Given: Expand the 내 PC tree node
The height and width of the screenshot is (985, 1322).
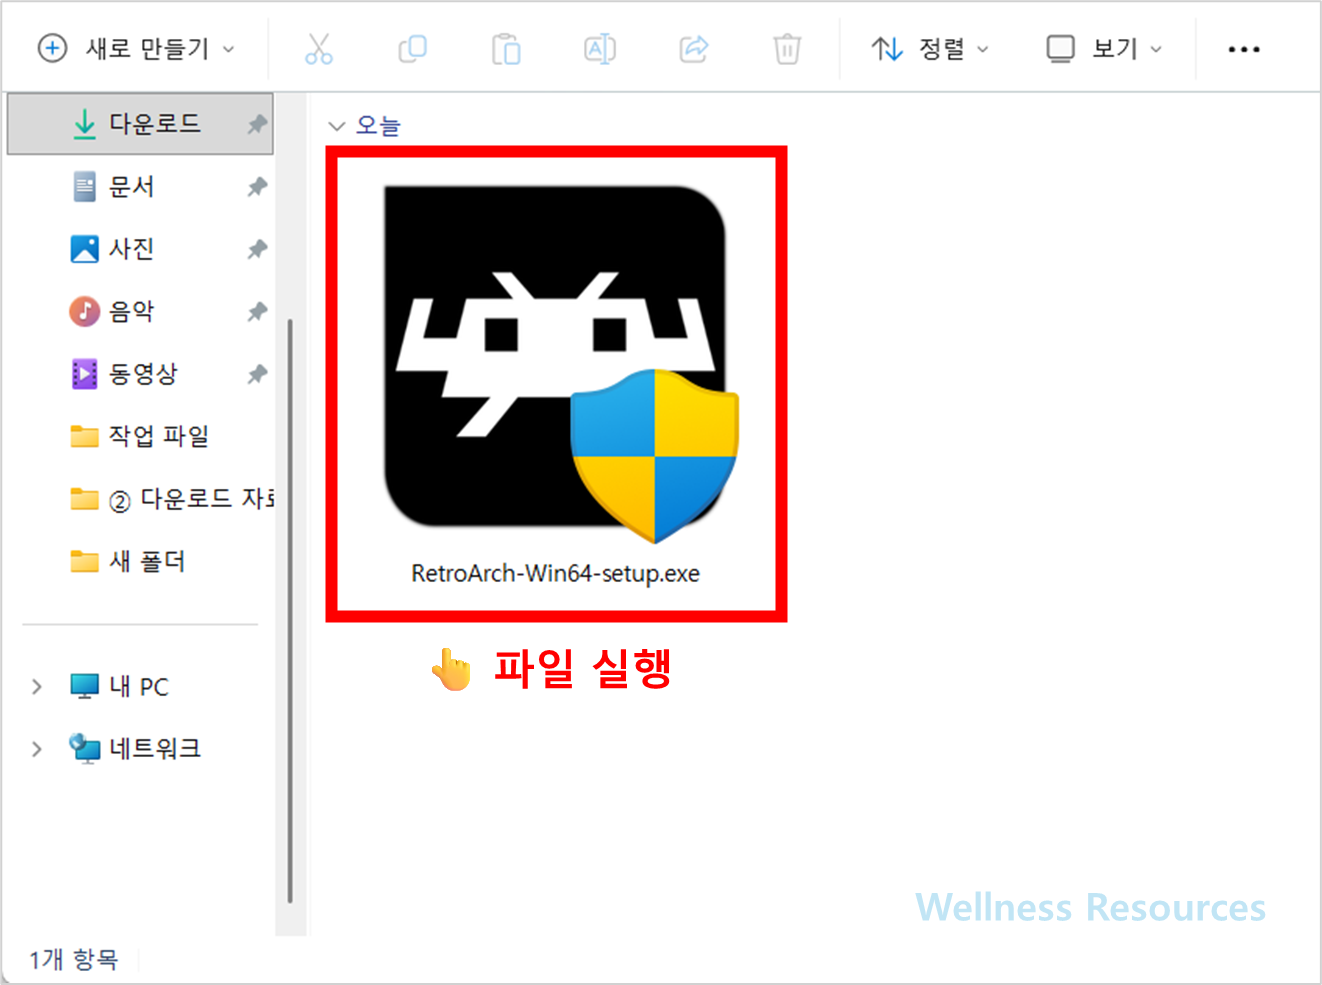Looking at the screenshot, I should pos(37,686).
